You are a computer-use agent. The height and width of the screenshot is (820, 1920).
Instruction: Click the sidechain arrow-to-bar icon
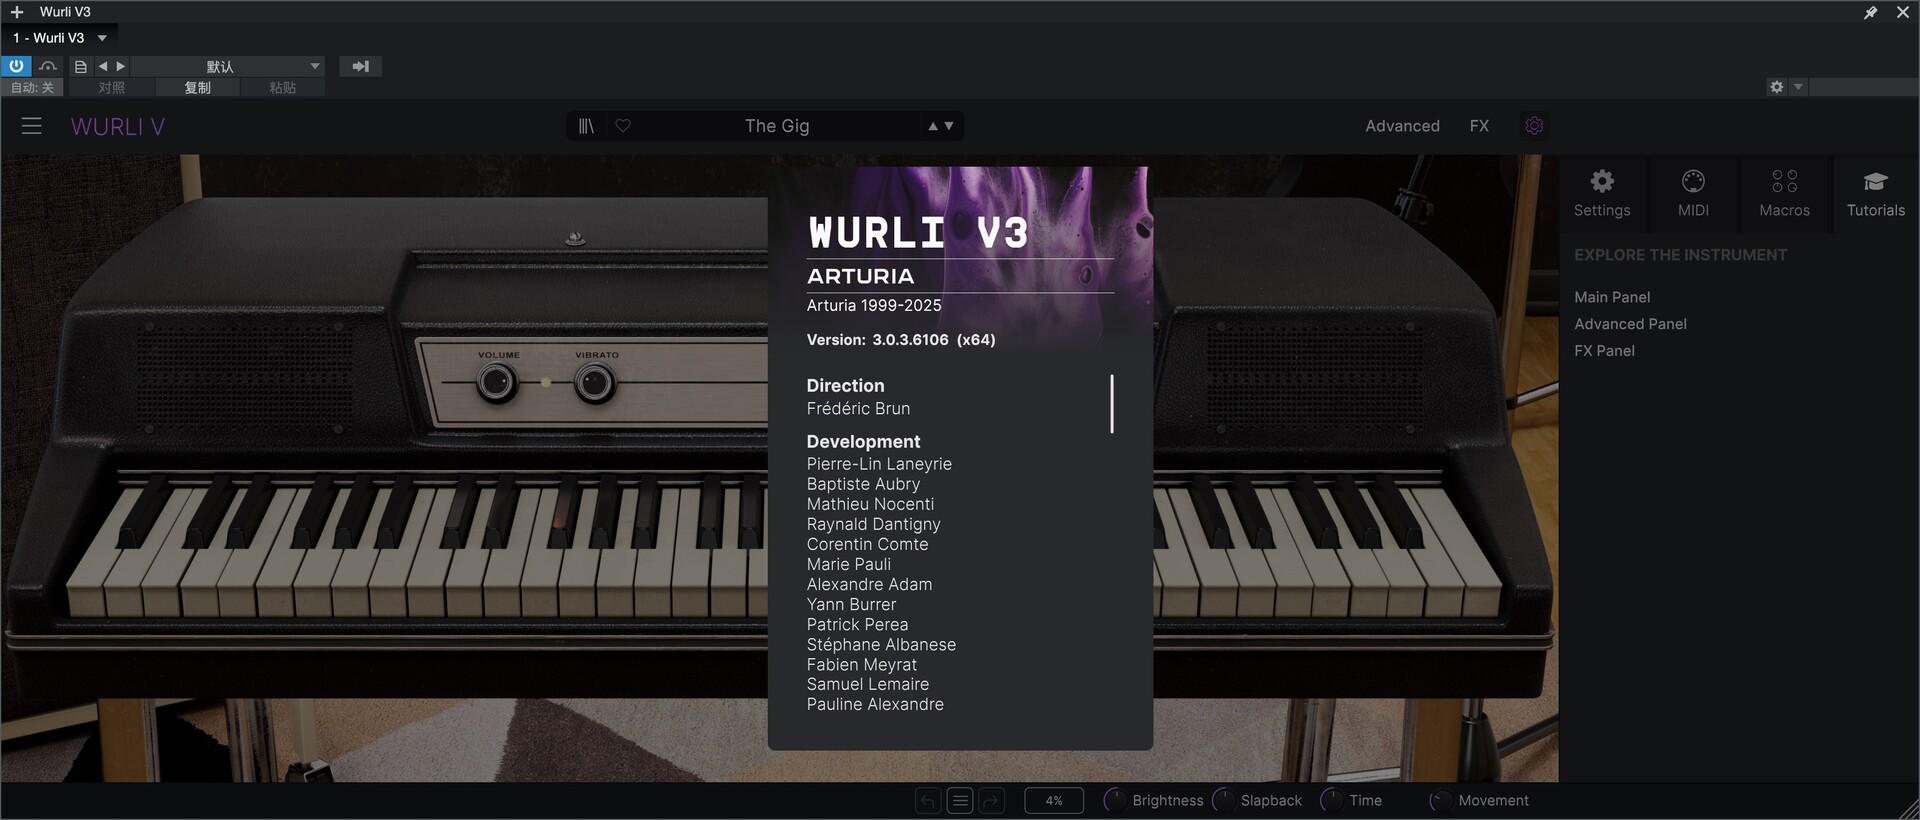tap(360, 66)
